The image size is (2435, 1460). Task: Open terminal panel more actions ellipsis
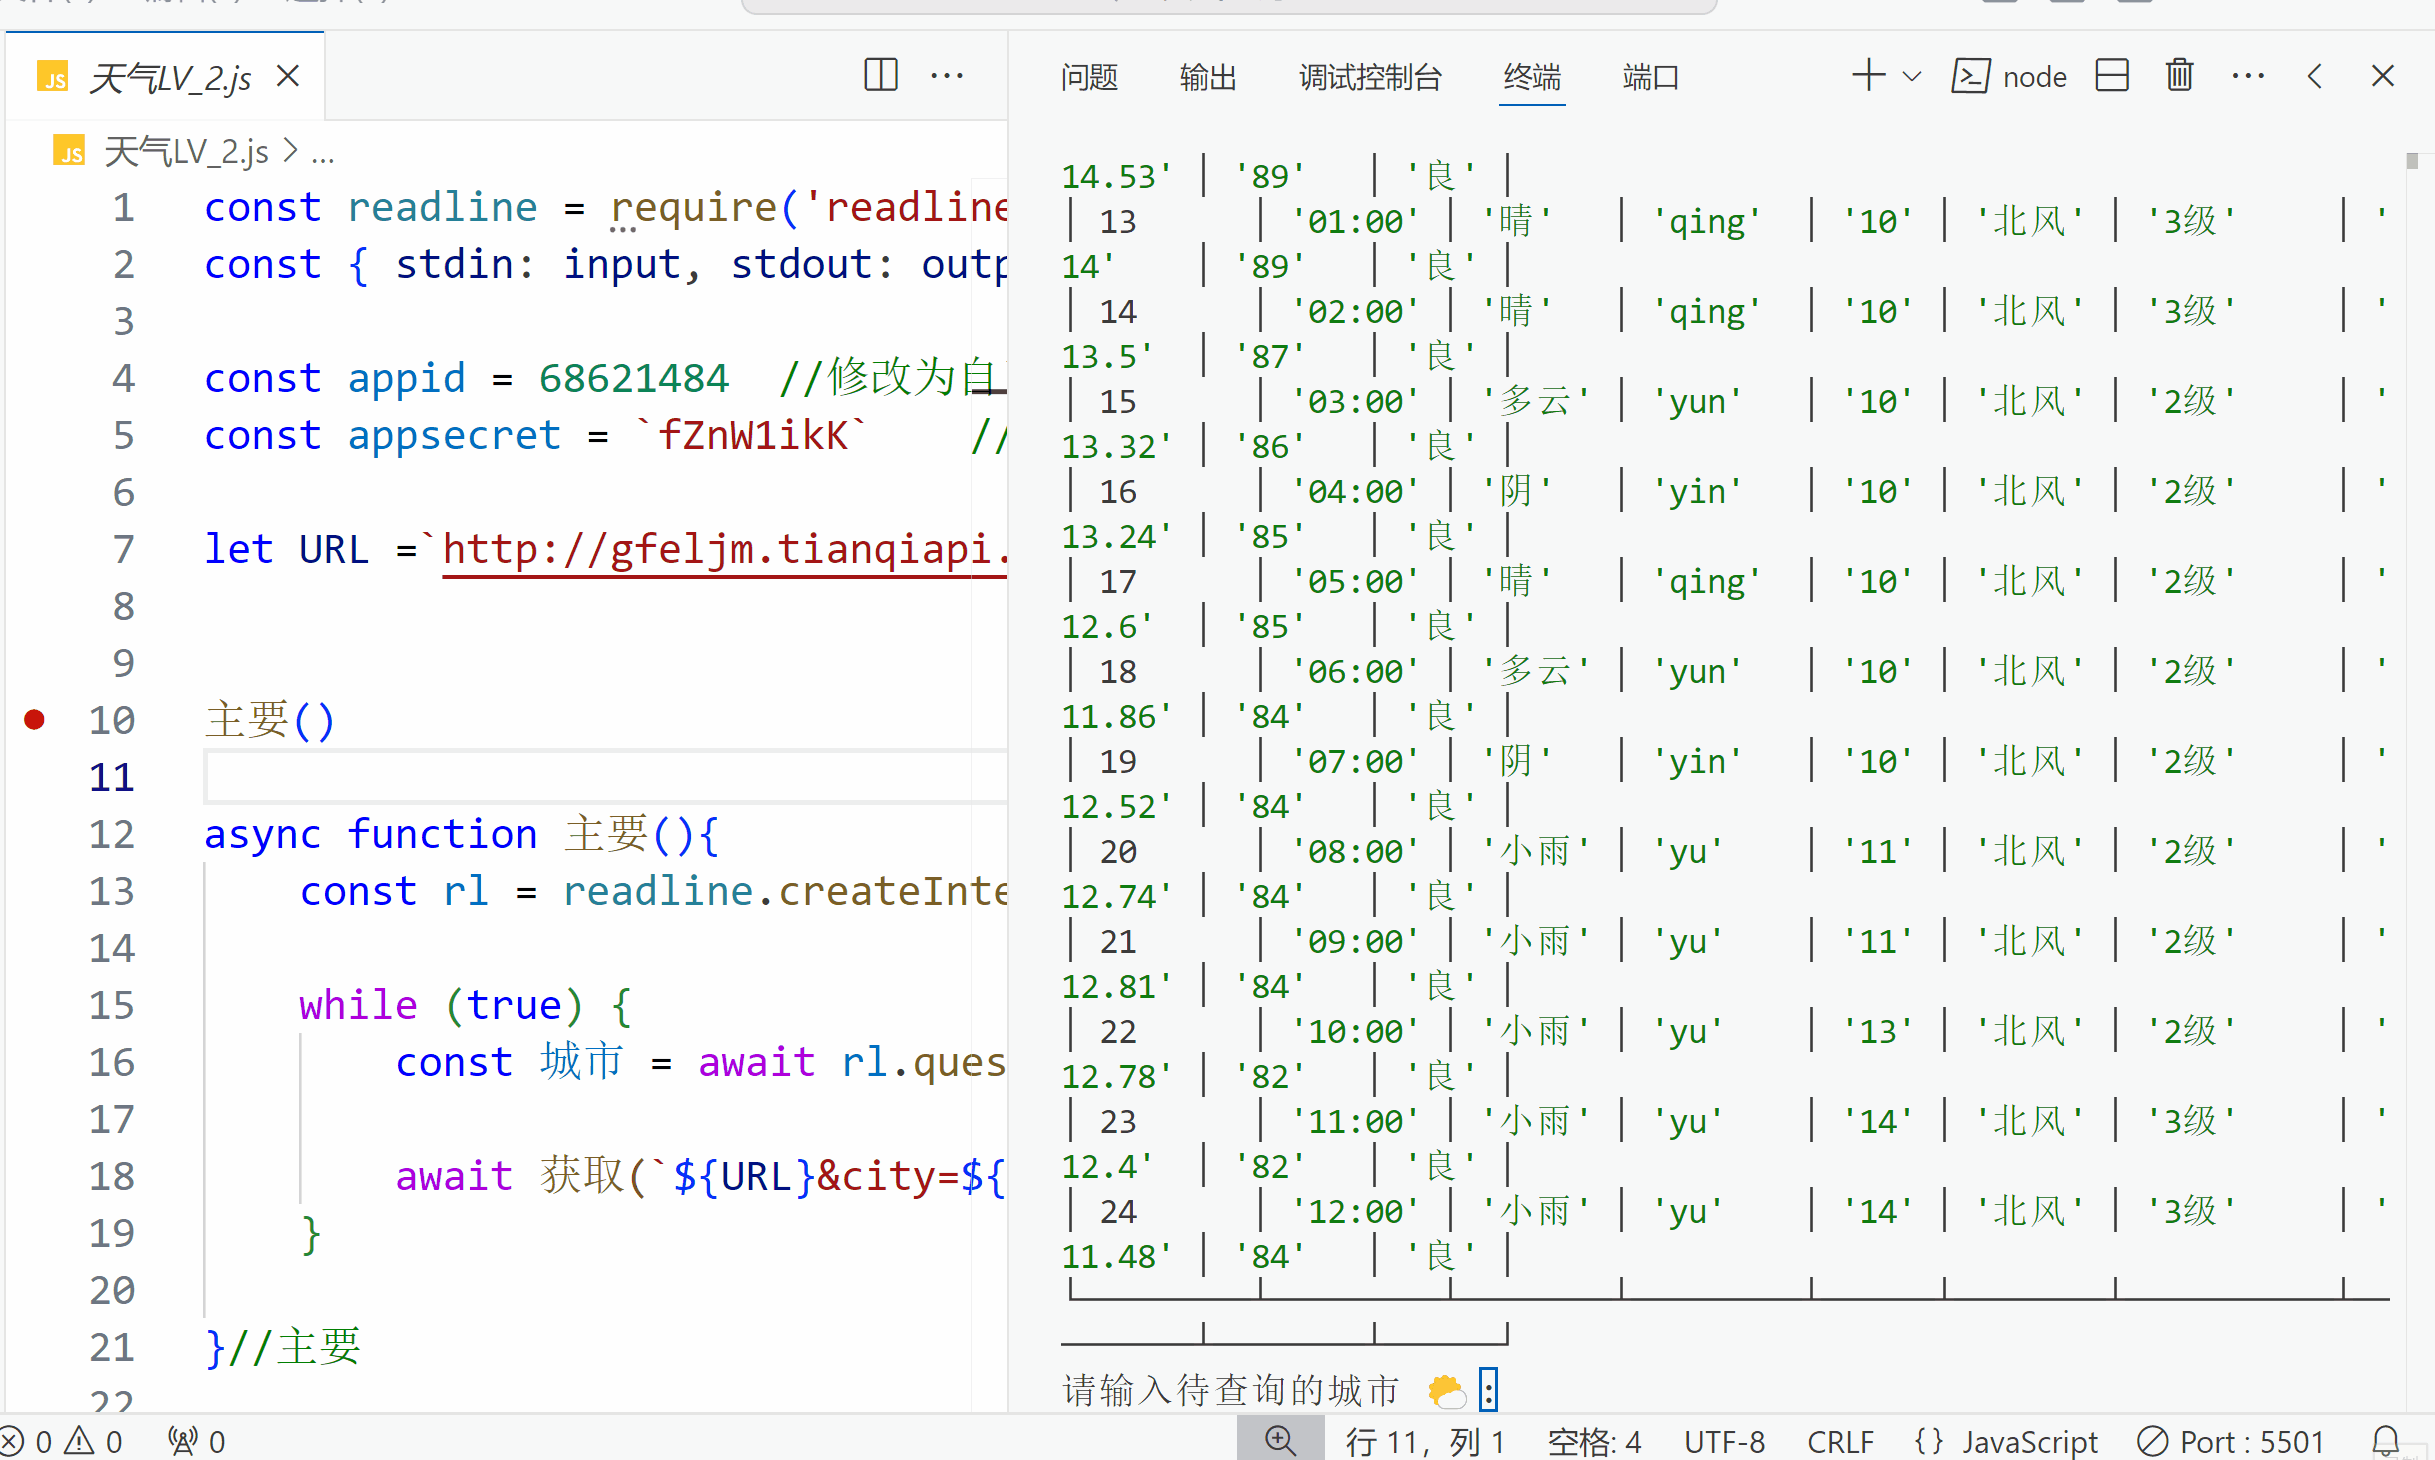(2247, 76)
